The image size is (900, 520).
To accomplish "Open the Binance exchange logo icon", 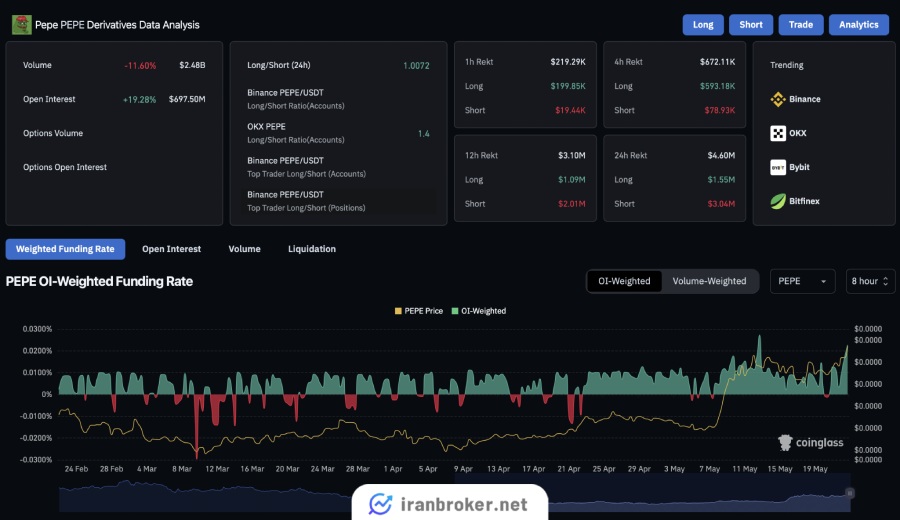I will [x=778, y=99].
